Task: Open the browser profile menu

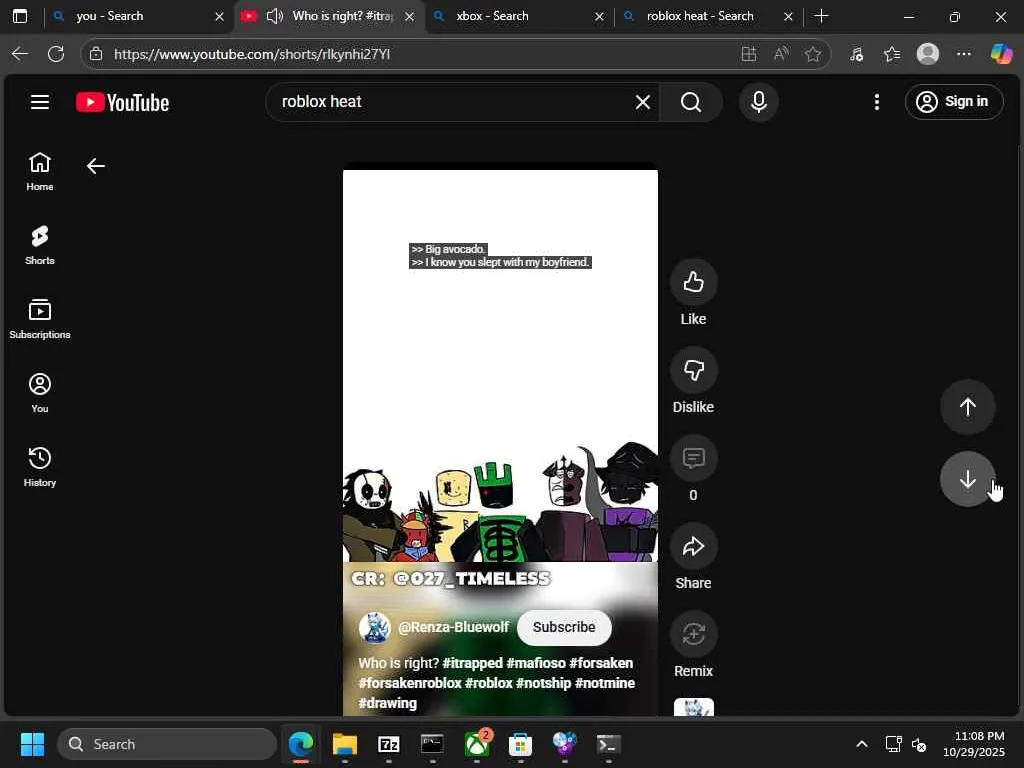Action: (927, 54)
